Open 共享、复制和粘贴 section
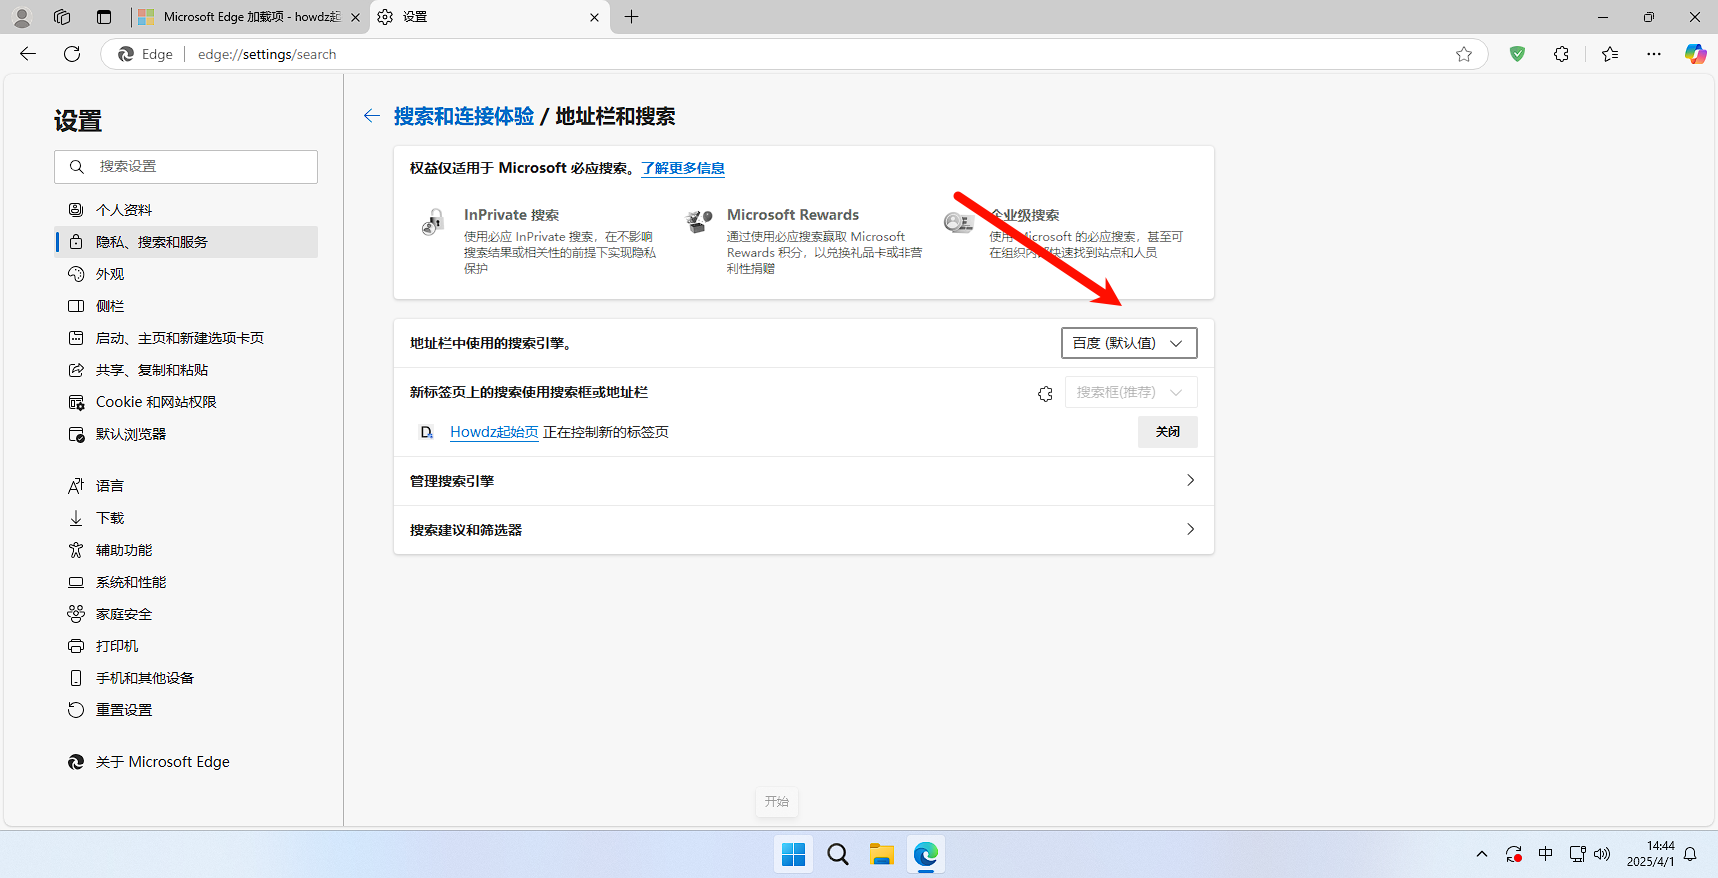The width and height of the screenshot is (1718, 878). [x=186, y=370]
